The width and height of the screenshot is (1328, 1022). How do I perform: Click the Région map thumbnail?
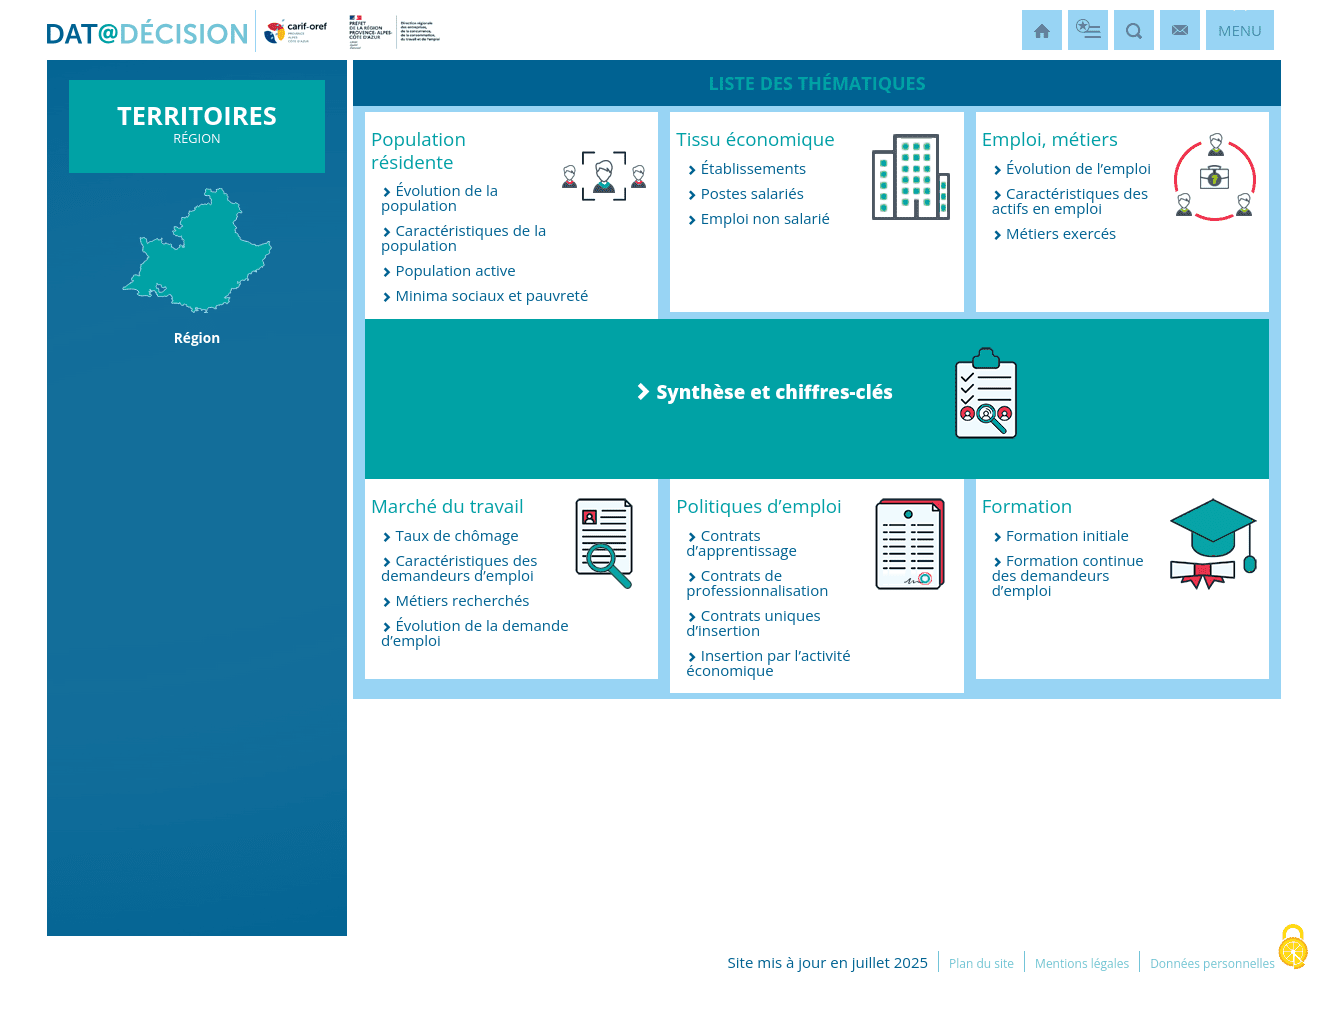197,250
